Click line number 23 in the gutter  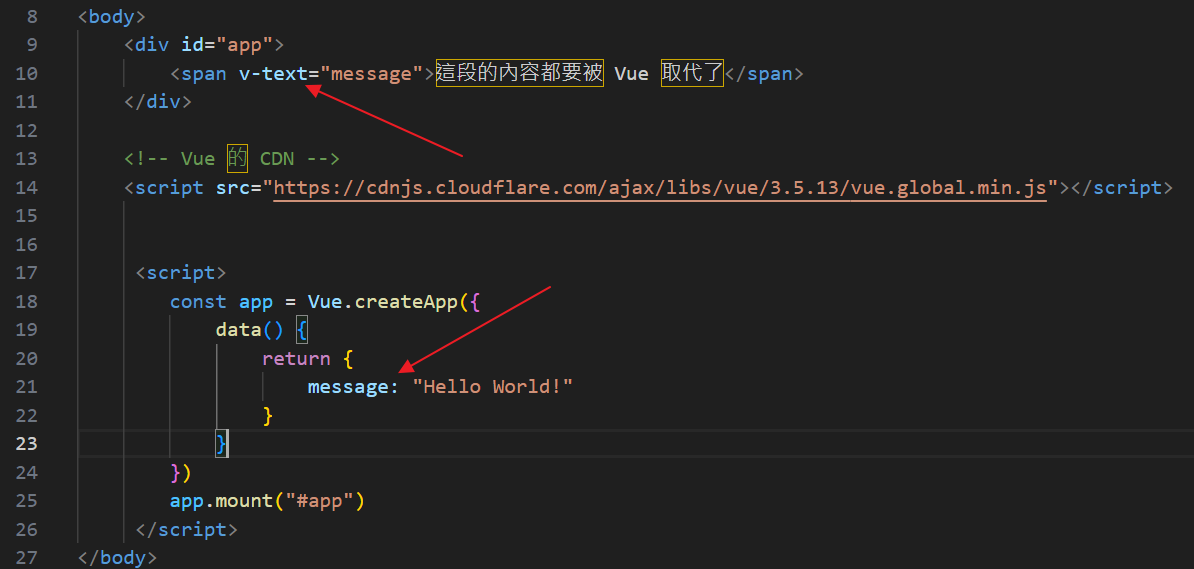click(27, 444)
